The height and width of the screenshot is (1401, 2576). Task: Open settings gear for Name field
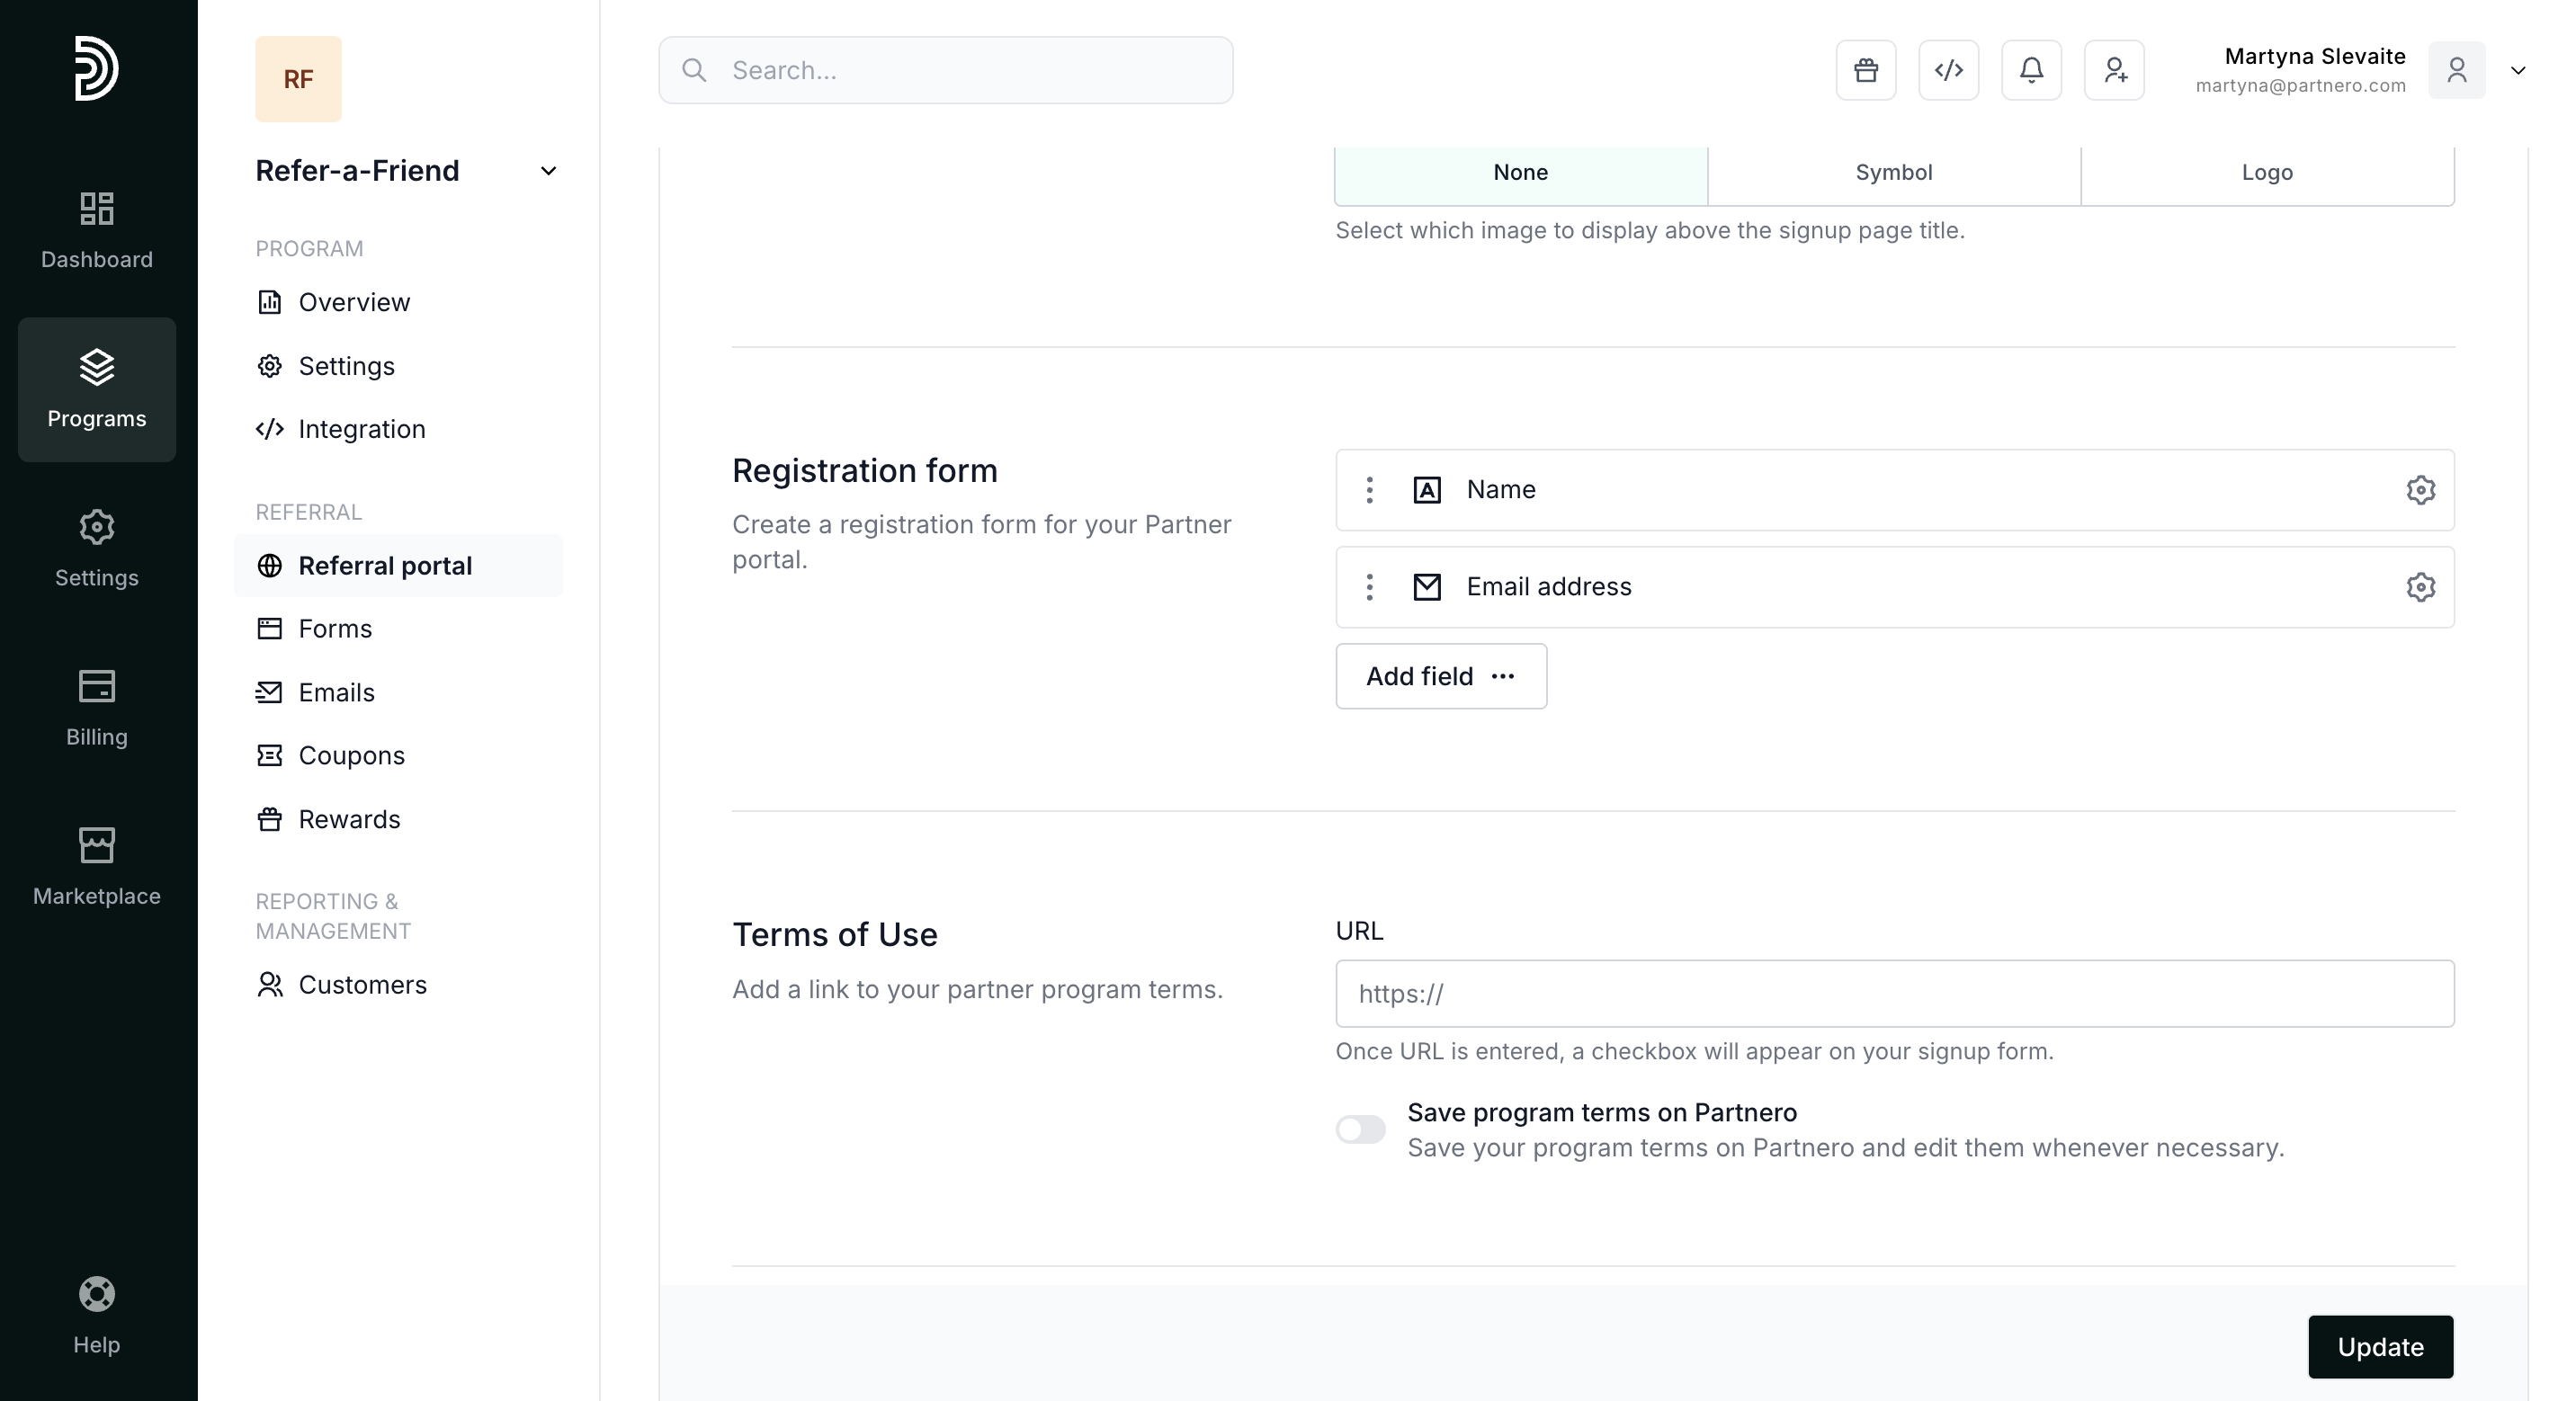[x=2420, y=490]
